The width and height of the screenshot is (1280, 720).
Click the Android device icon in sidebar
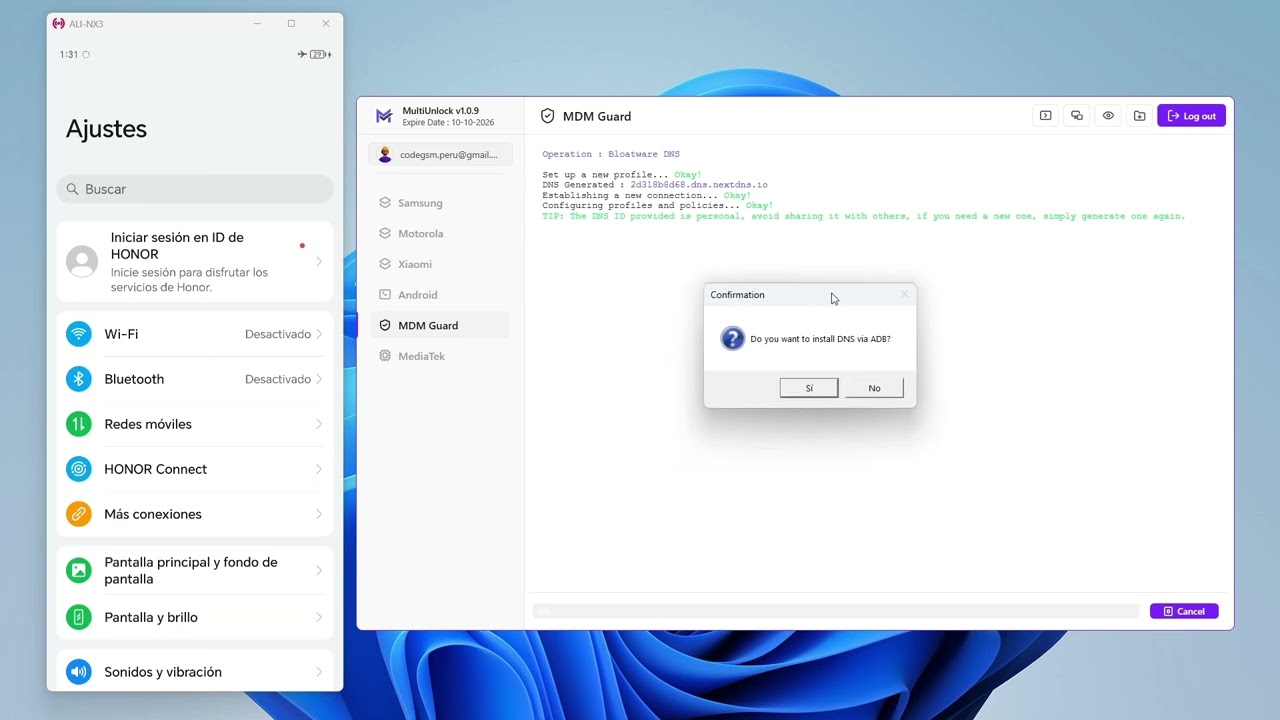pos(385,295)
